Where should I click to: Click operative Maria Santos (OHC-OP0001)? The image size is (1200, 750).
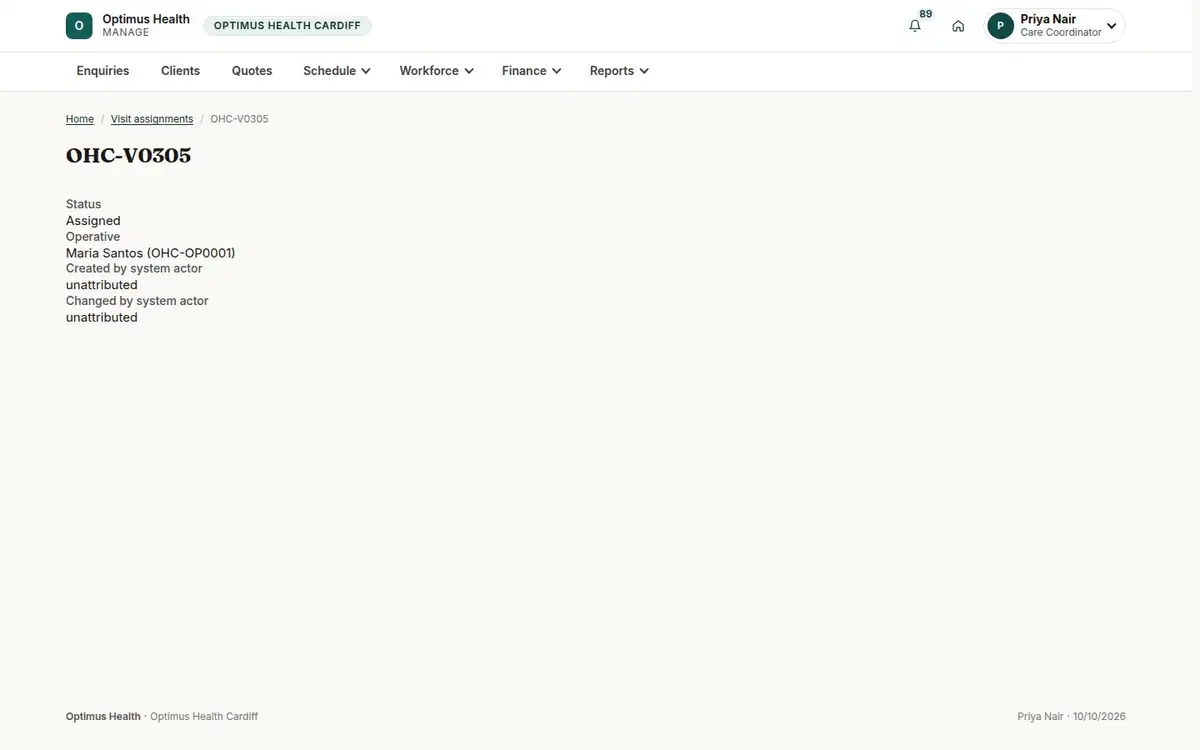tap(151, 253)
